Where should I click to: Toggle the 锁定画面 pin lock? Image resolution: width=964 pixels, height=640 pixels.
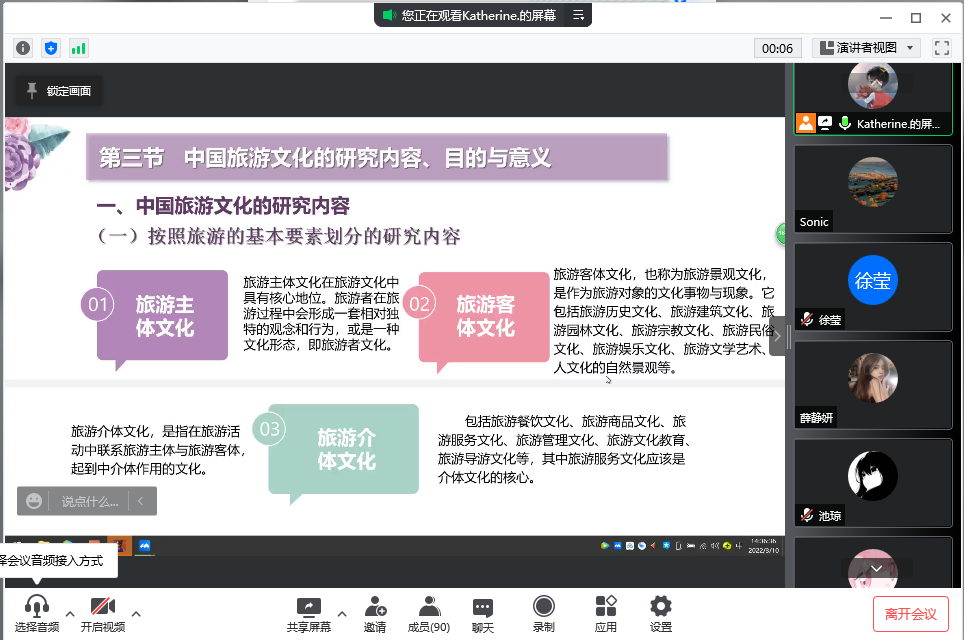pos(59,91)
